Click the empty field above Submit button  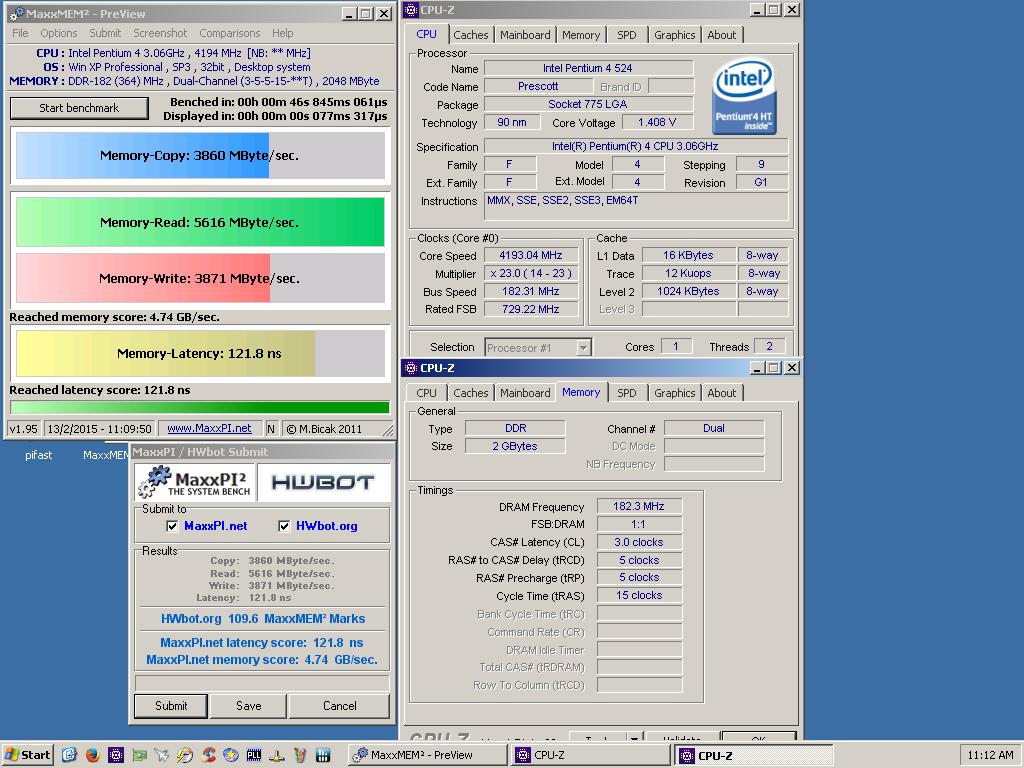(x=262, y=683)
